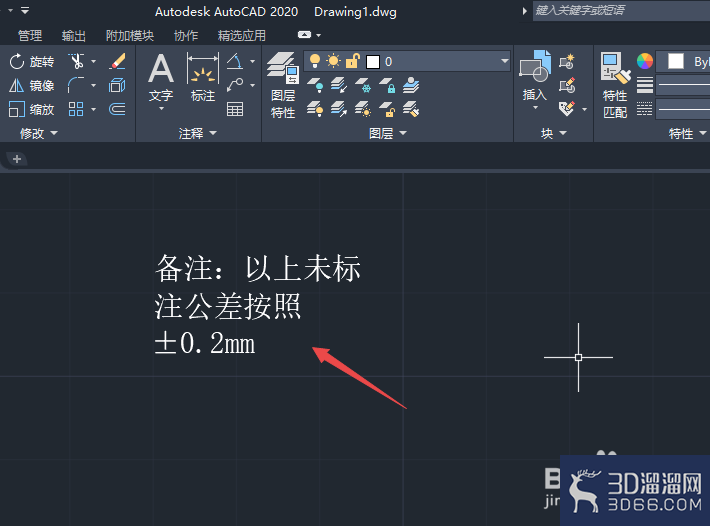
Task: Open the Dimension (标注) tool
Action: [x=203, y=77]
